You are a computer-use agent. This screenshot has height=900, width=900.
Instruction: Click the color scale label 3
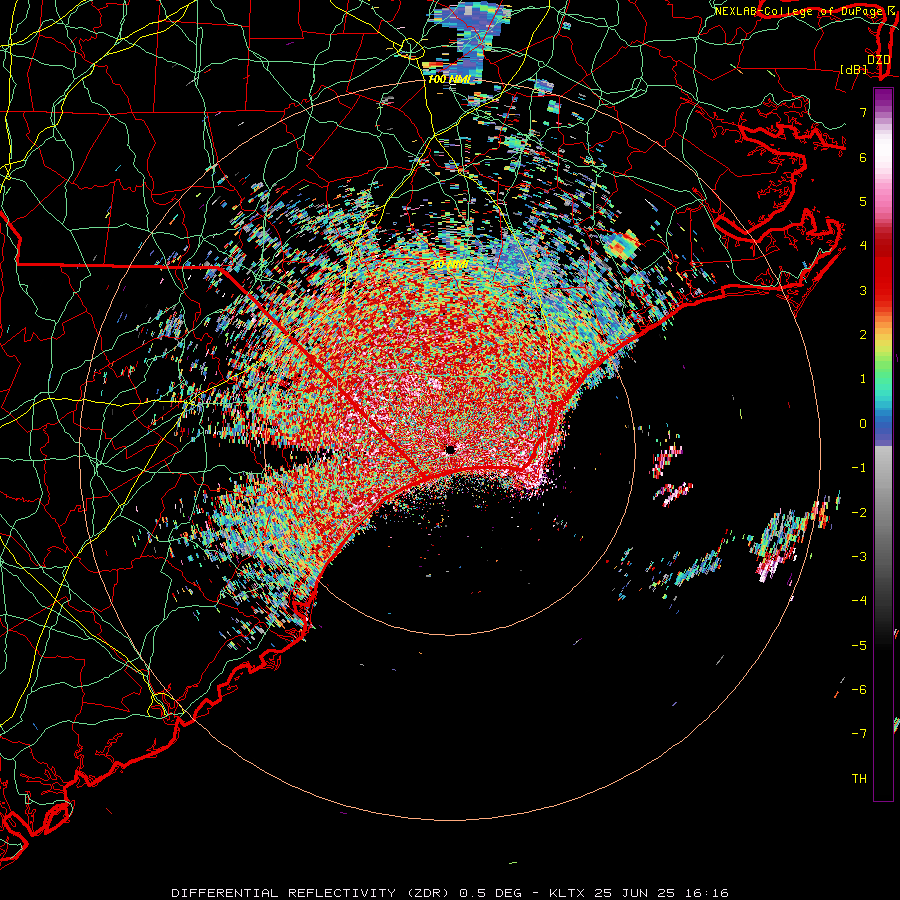(x=863, y=290)
